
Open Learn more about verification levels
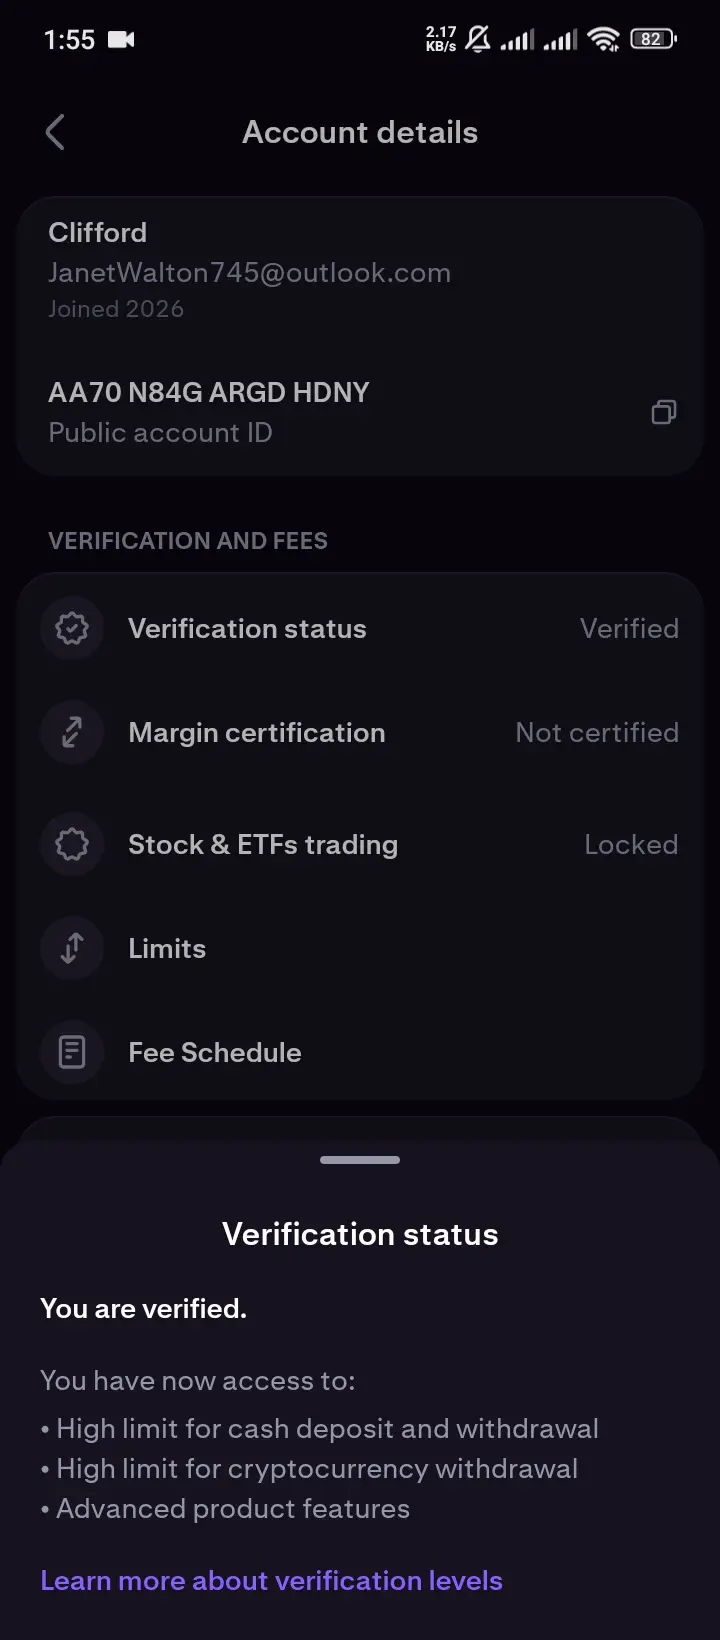pos(271,1581)
